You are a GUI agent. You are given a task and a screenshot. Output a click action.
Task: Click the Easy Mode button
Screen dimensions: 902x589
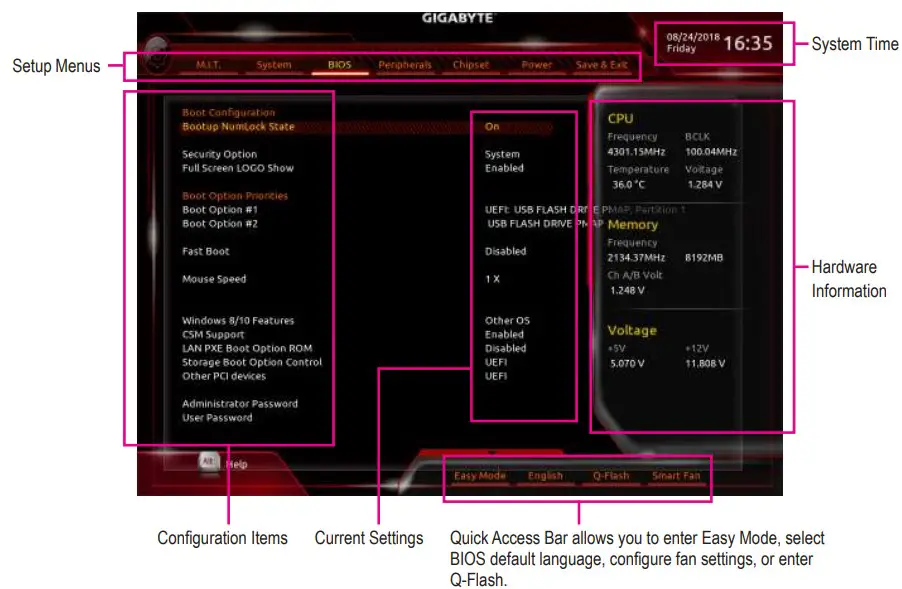[x=480, y=476]
